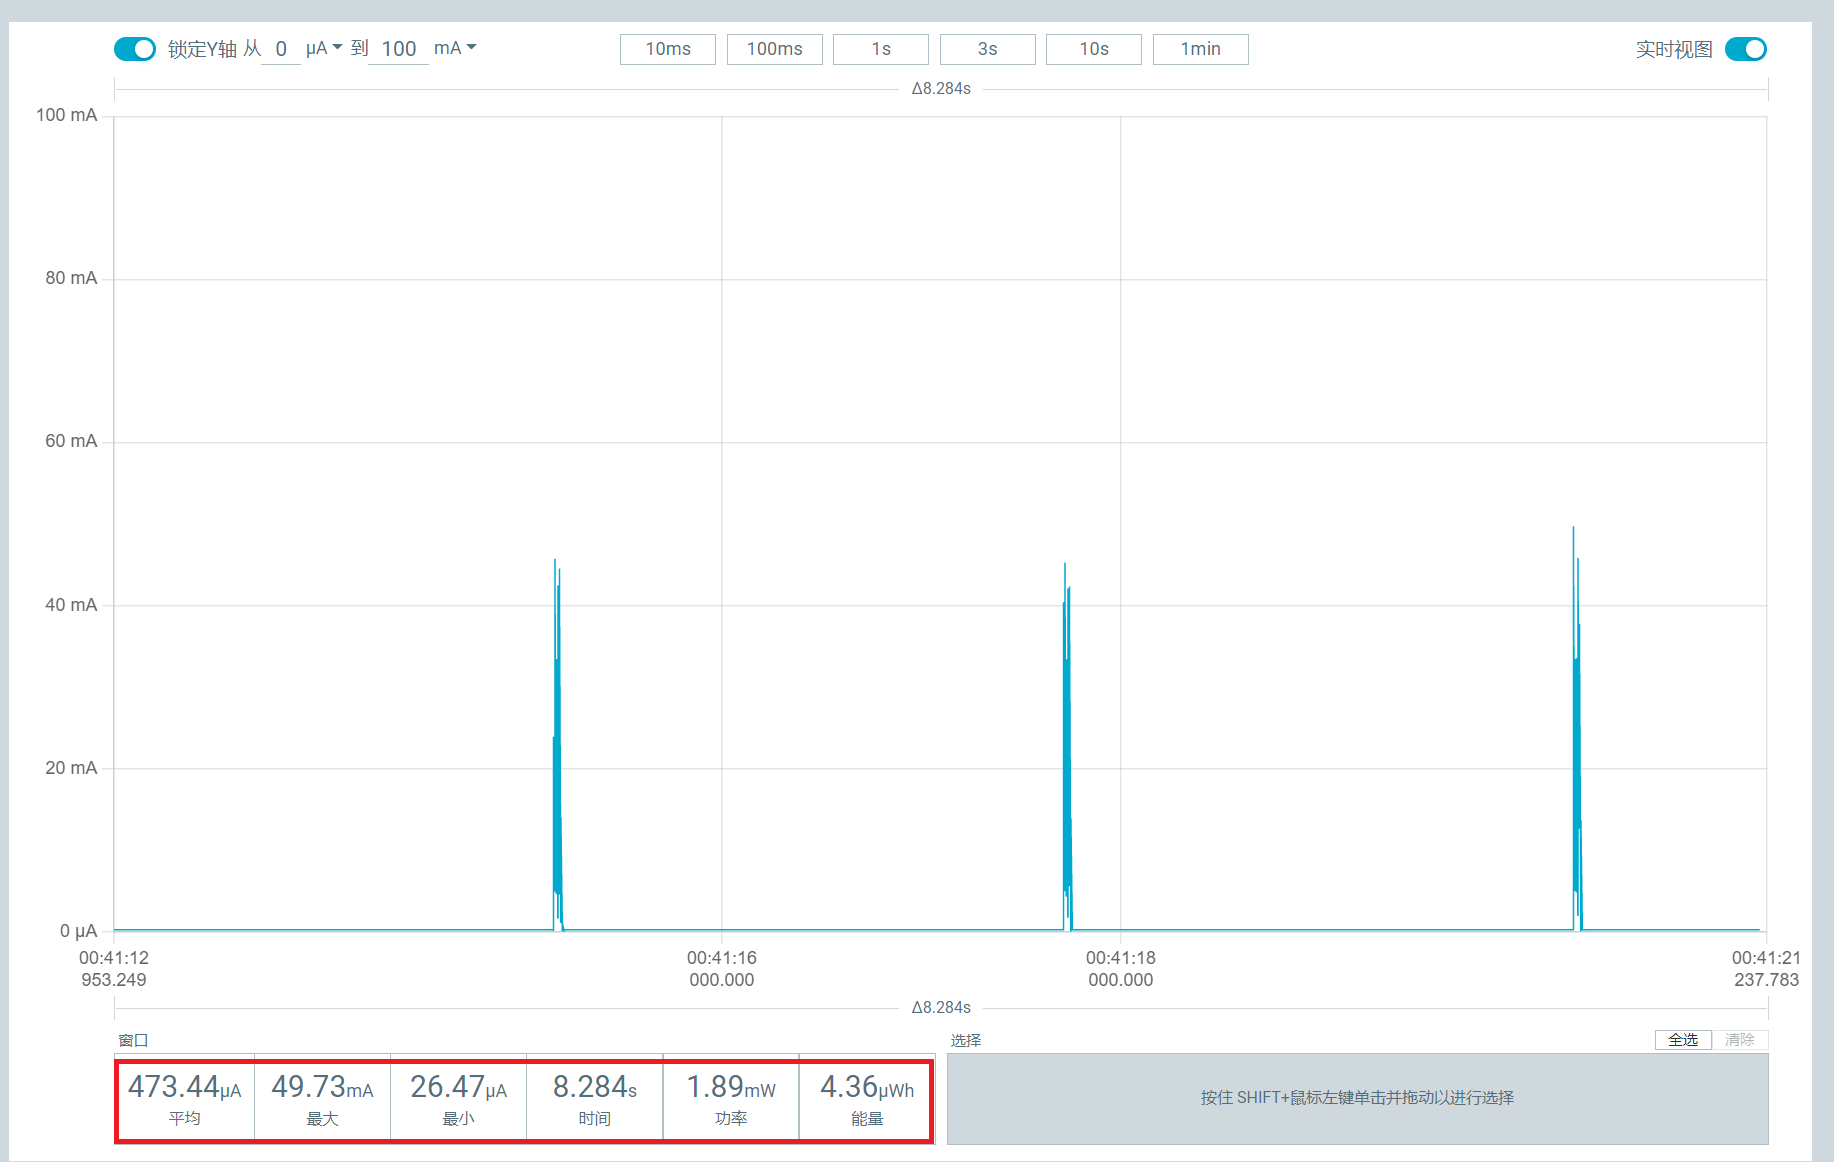Click the average current value 473.44µA
This screenshot has width=1834, height=1162.
click(185, 1087)
